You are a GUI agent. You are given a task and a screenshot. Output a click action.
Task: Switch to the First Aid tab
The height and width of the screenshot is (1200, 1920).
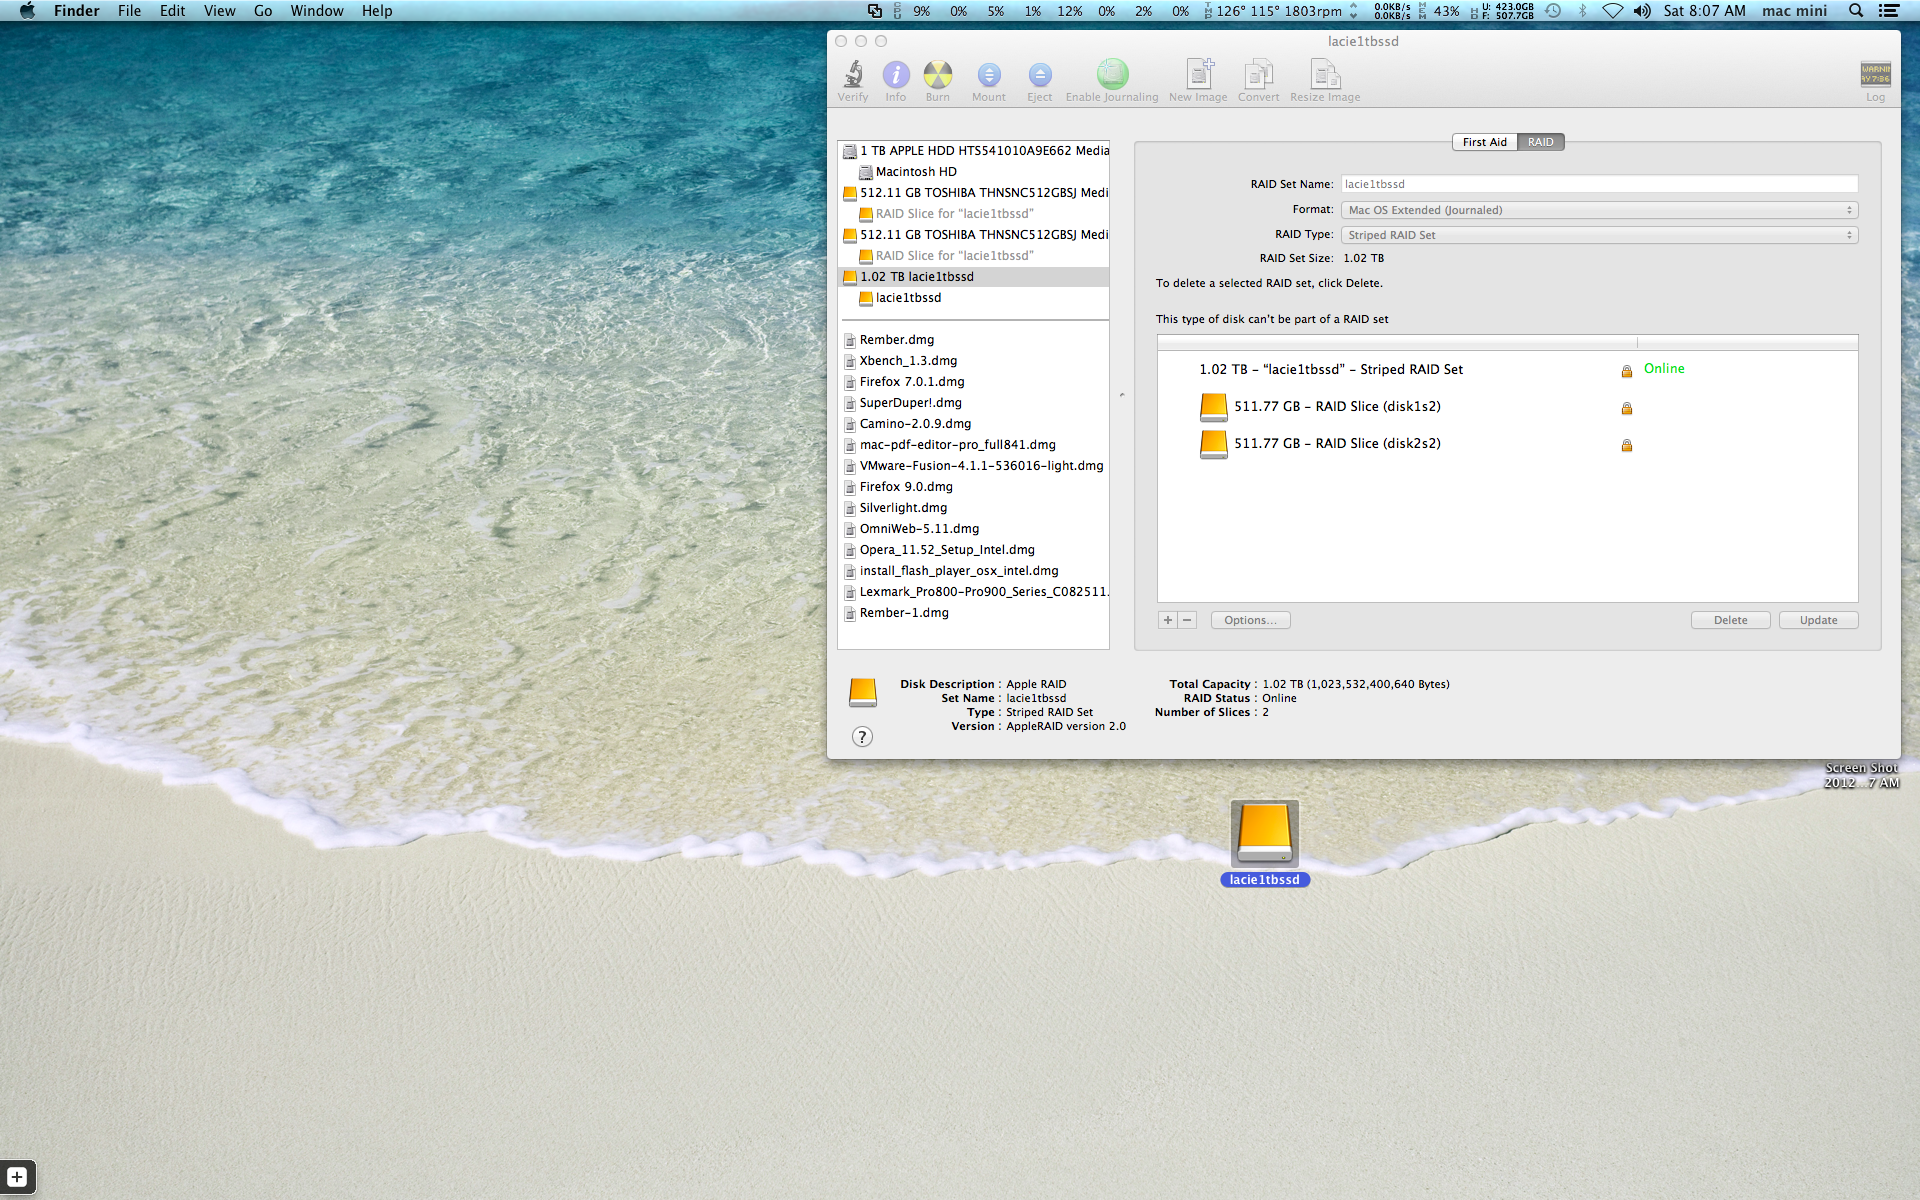point(1484,142)
